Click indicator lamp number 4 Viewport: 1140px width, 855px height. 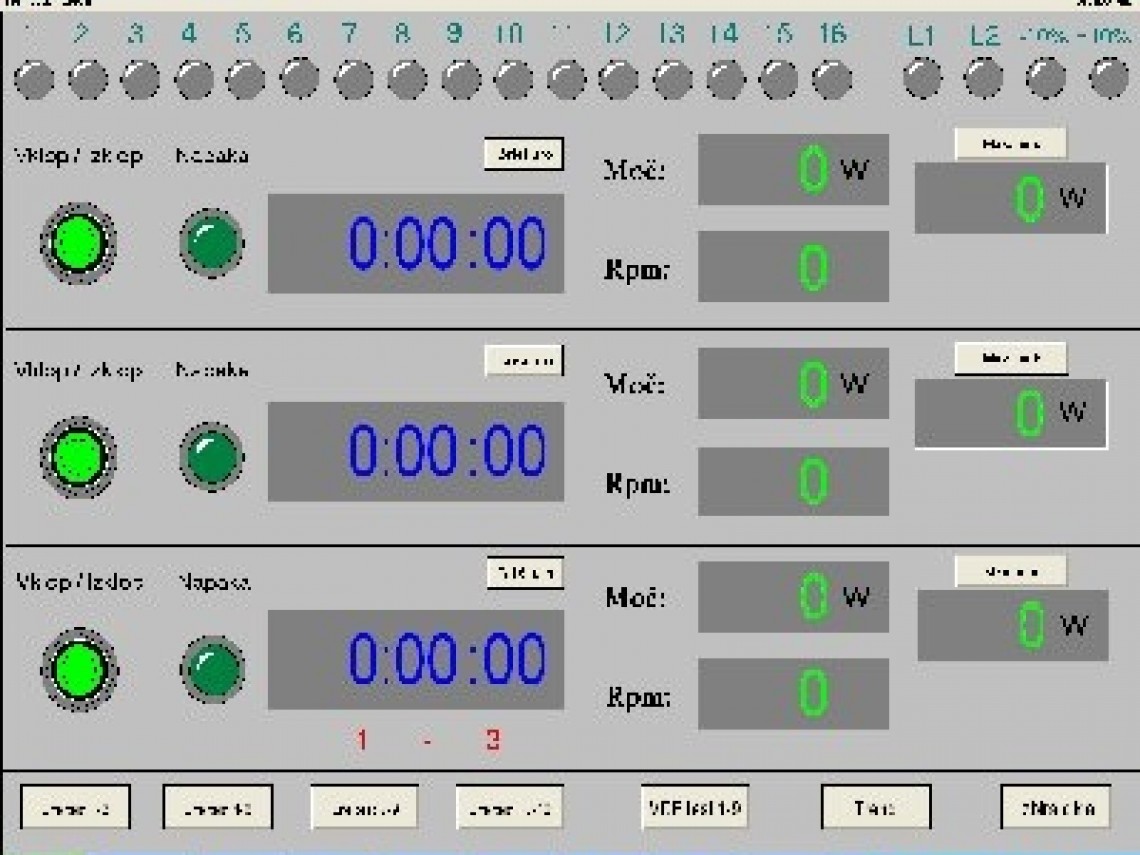point(194,79)
